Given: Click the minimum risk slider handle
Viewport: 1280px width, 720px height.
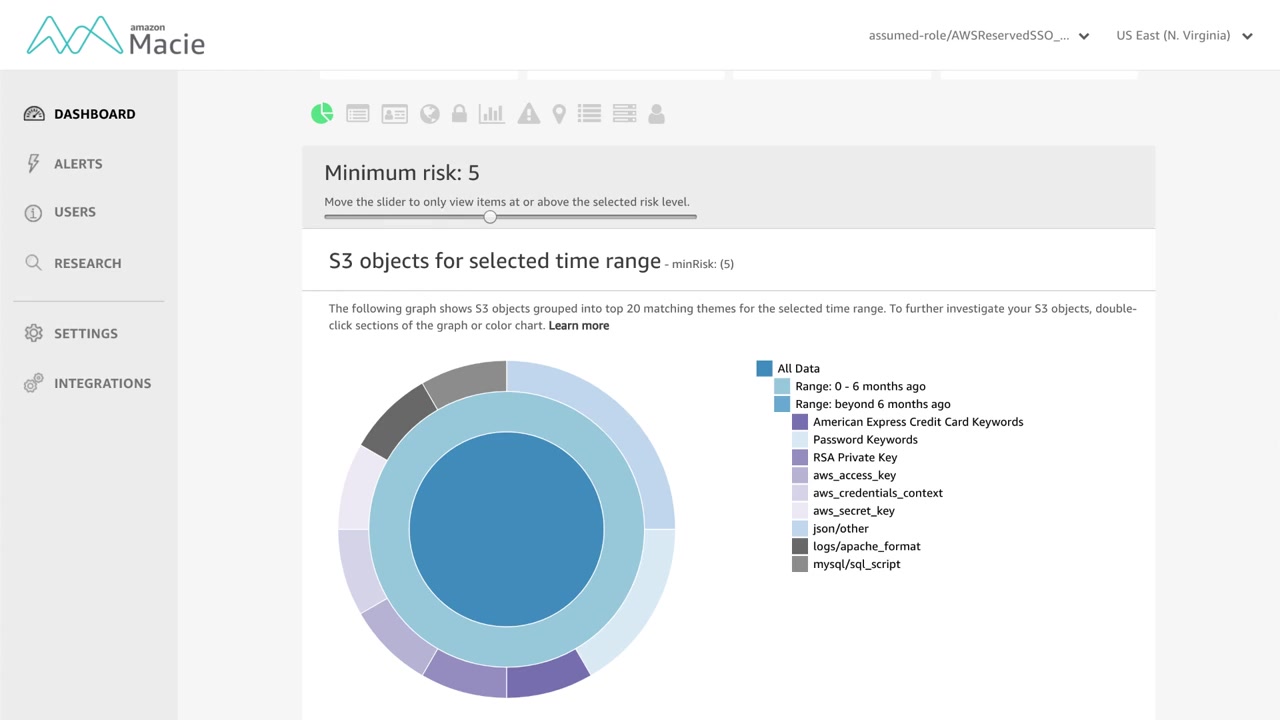Looking at the screenshot, I should point(490,217).
